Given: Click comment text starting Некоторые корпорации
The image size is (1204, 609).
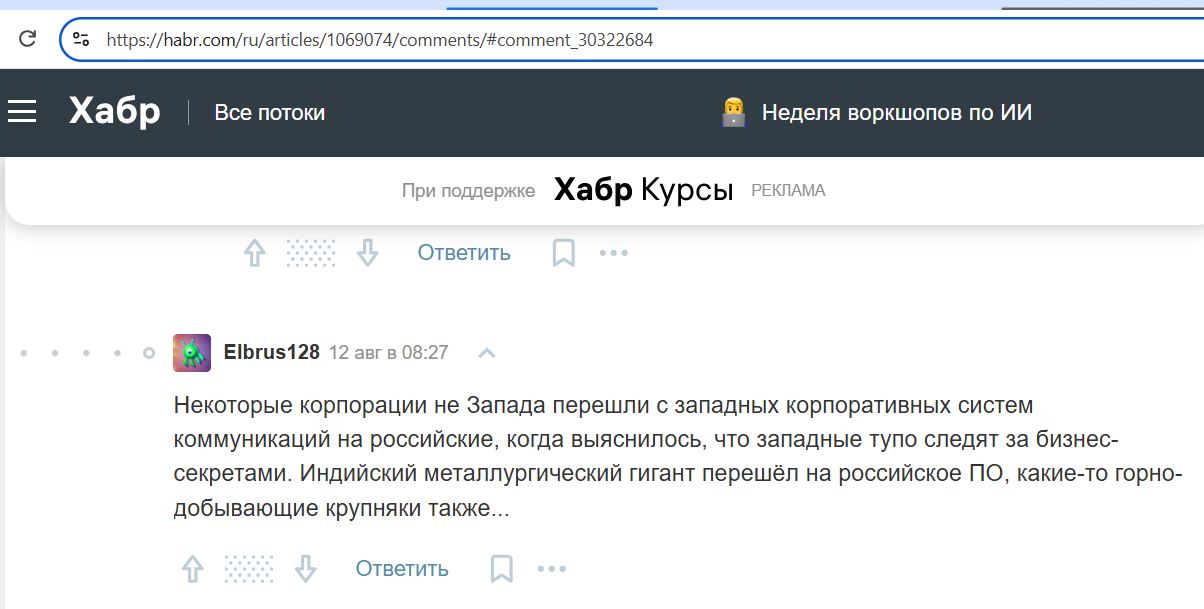Looking at the screenshot, I should coord(678,457).
